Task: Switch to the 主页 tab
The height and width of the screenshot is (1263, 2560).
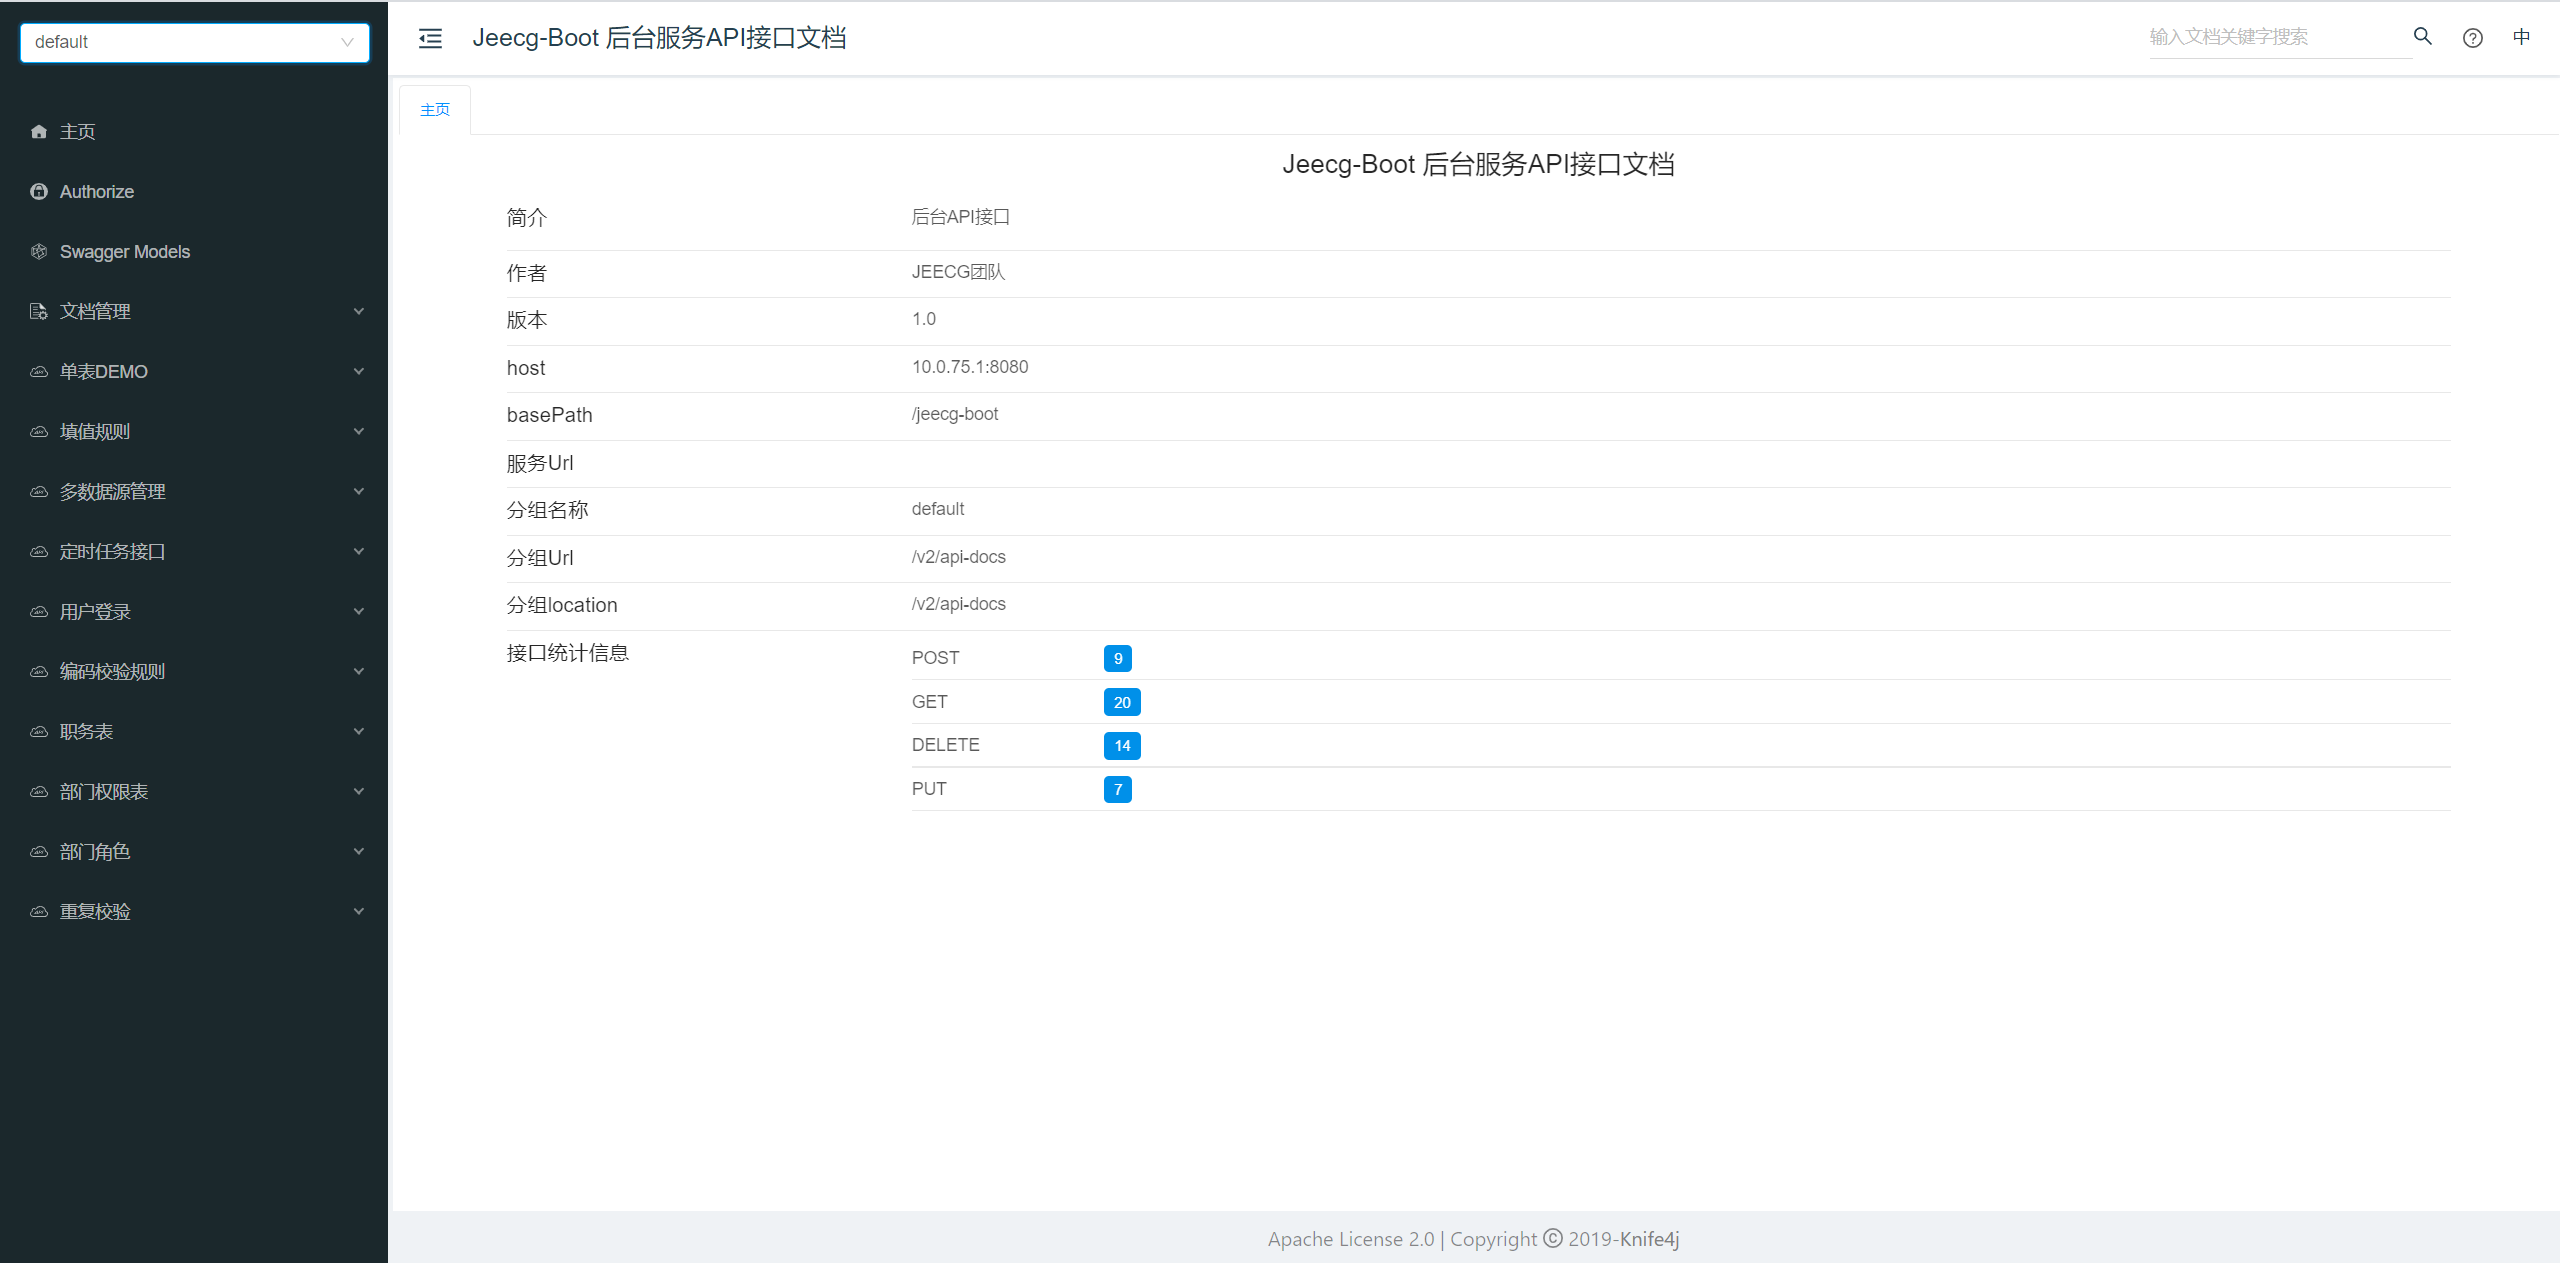Action: coord(434,109)
